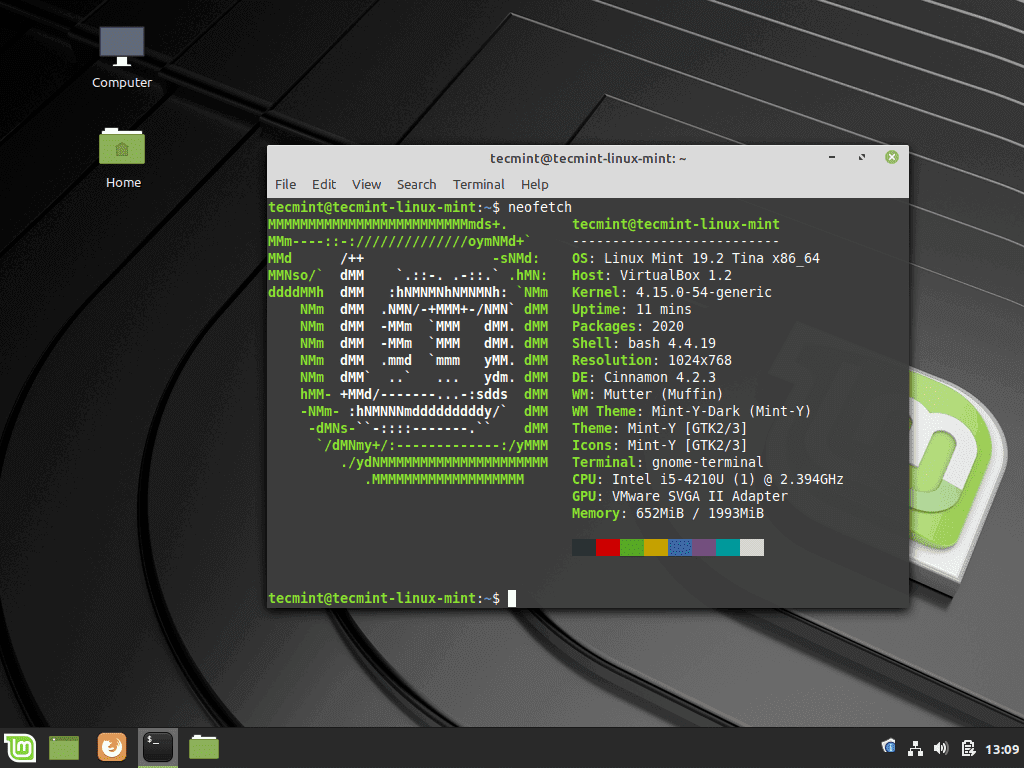
Task: Open the Files manager from the taskbar
Action: (x=203, y=747)
